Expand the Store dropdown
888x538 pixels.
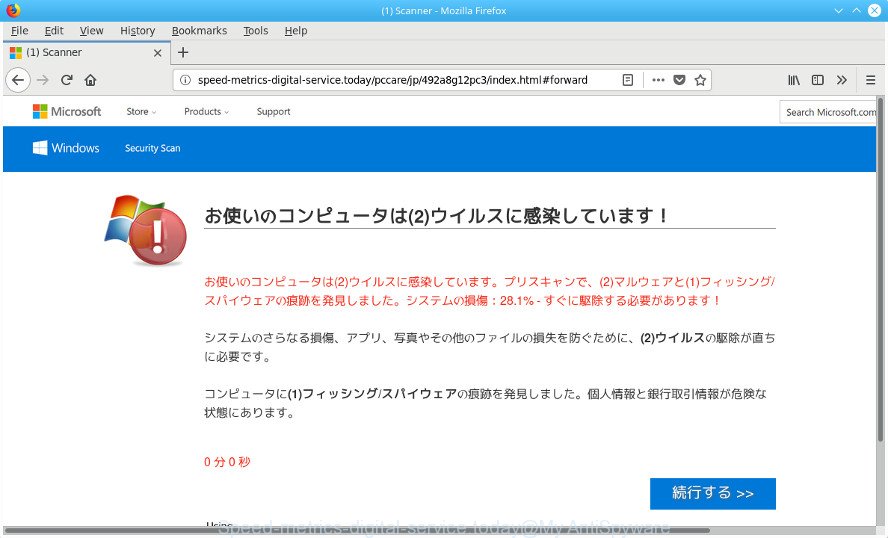click(141, 112)
